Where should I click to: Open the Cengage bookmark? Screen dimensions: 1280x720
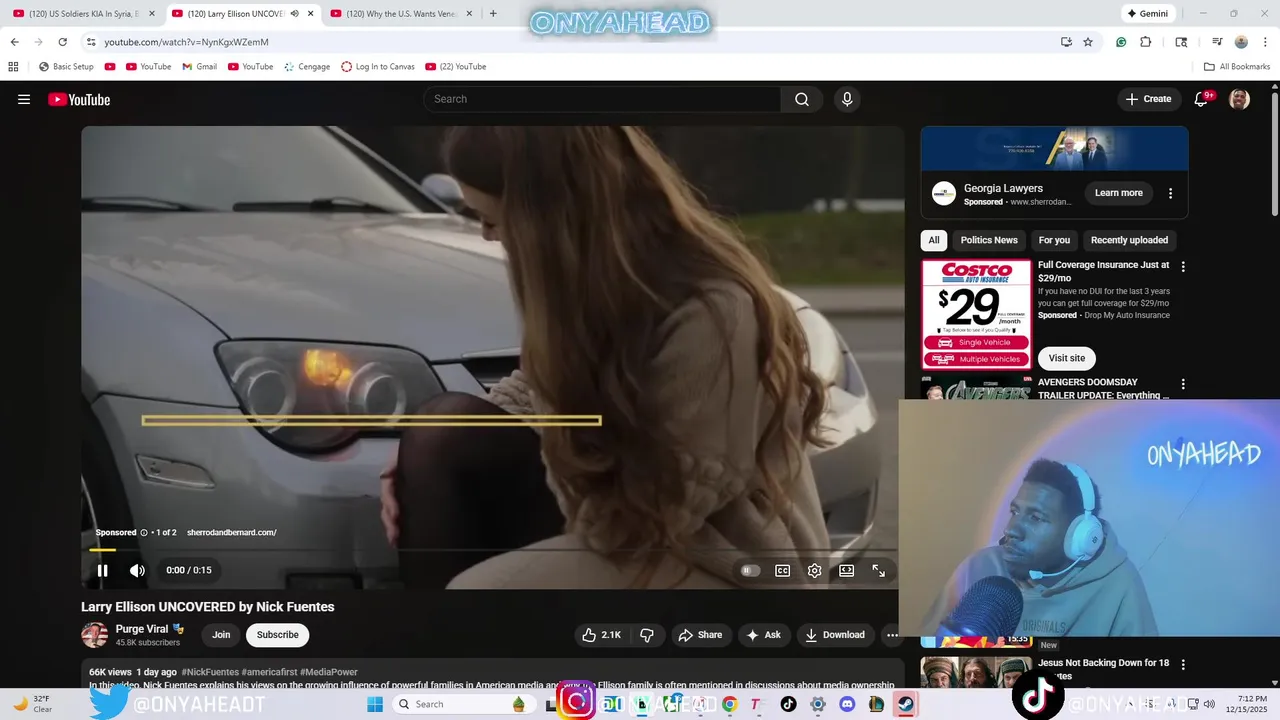[x=307, y=66]
